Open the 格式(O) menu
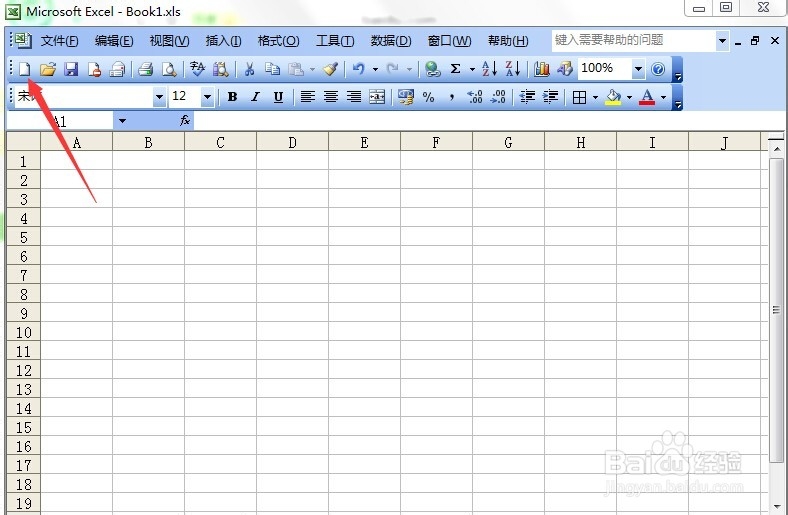This screenshot has width=788, height=515. 278,41
